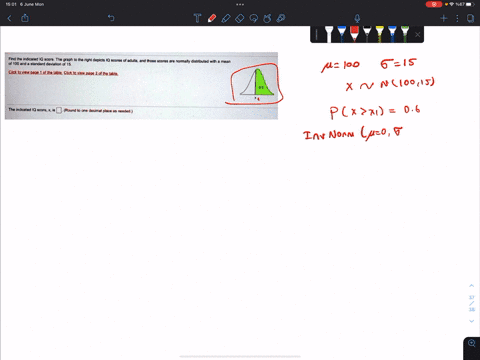Tap the handwritten μ=100 note
The image size is (480, 360).
pos(341,65)
